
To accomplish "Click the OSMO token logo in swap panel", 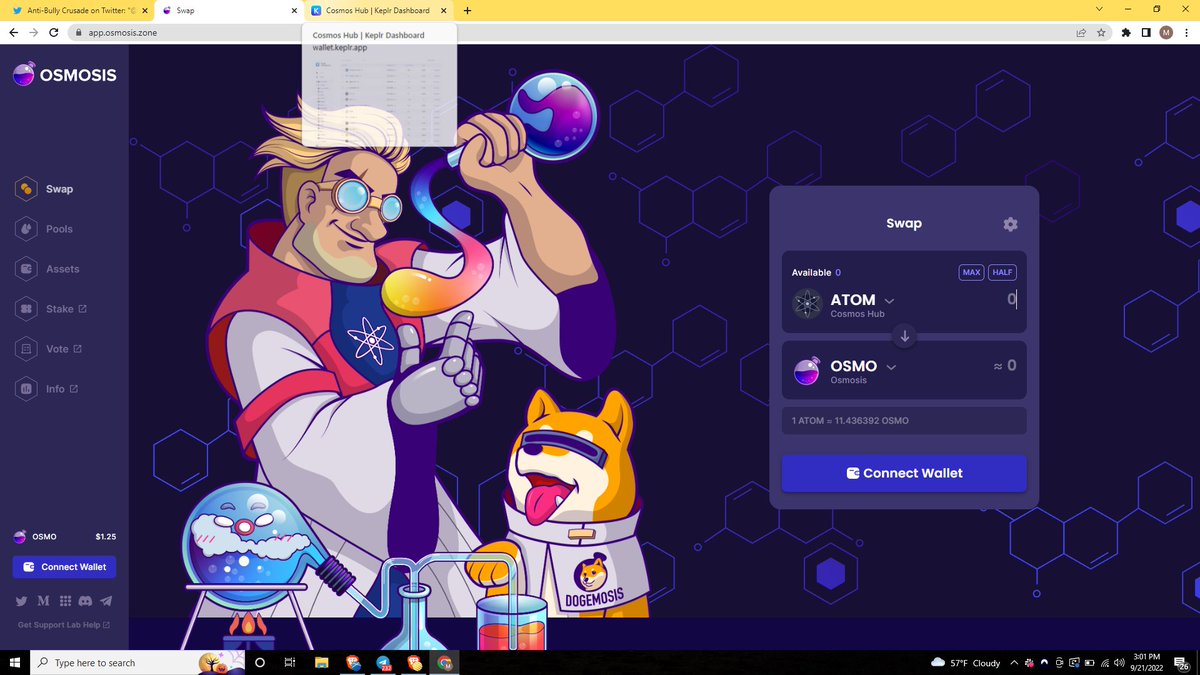I will (807, 371).
